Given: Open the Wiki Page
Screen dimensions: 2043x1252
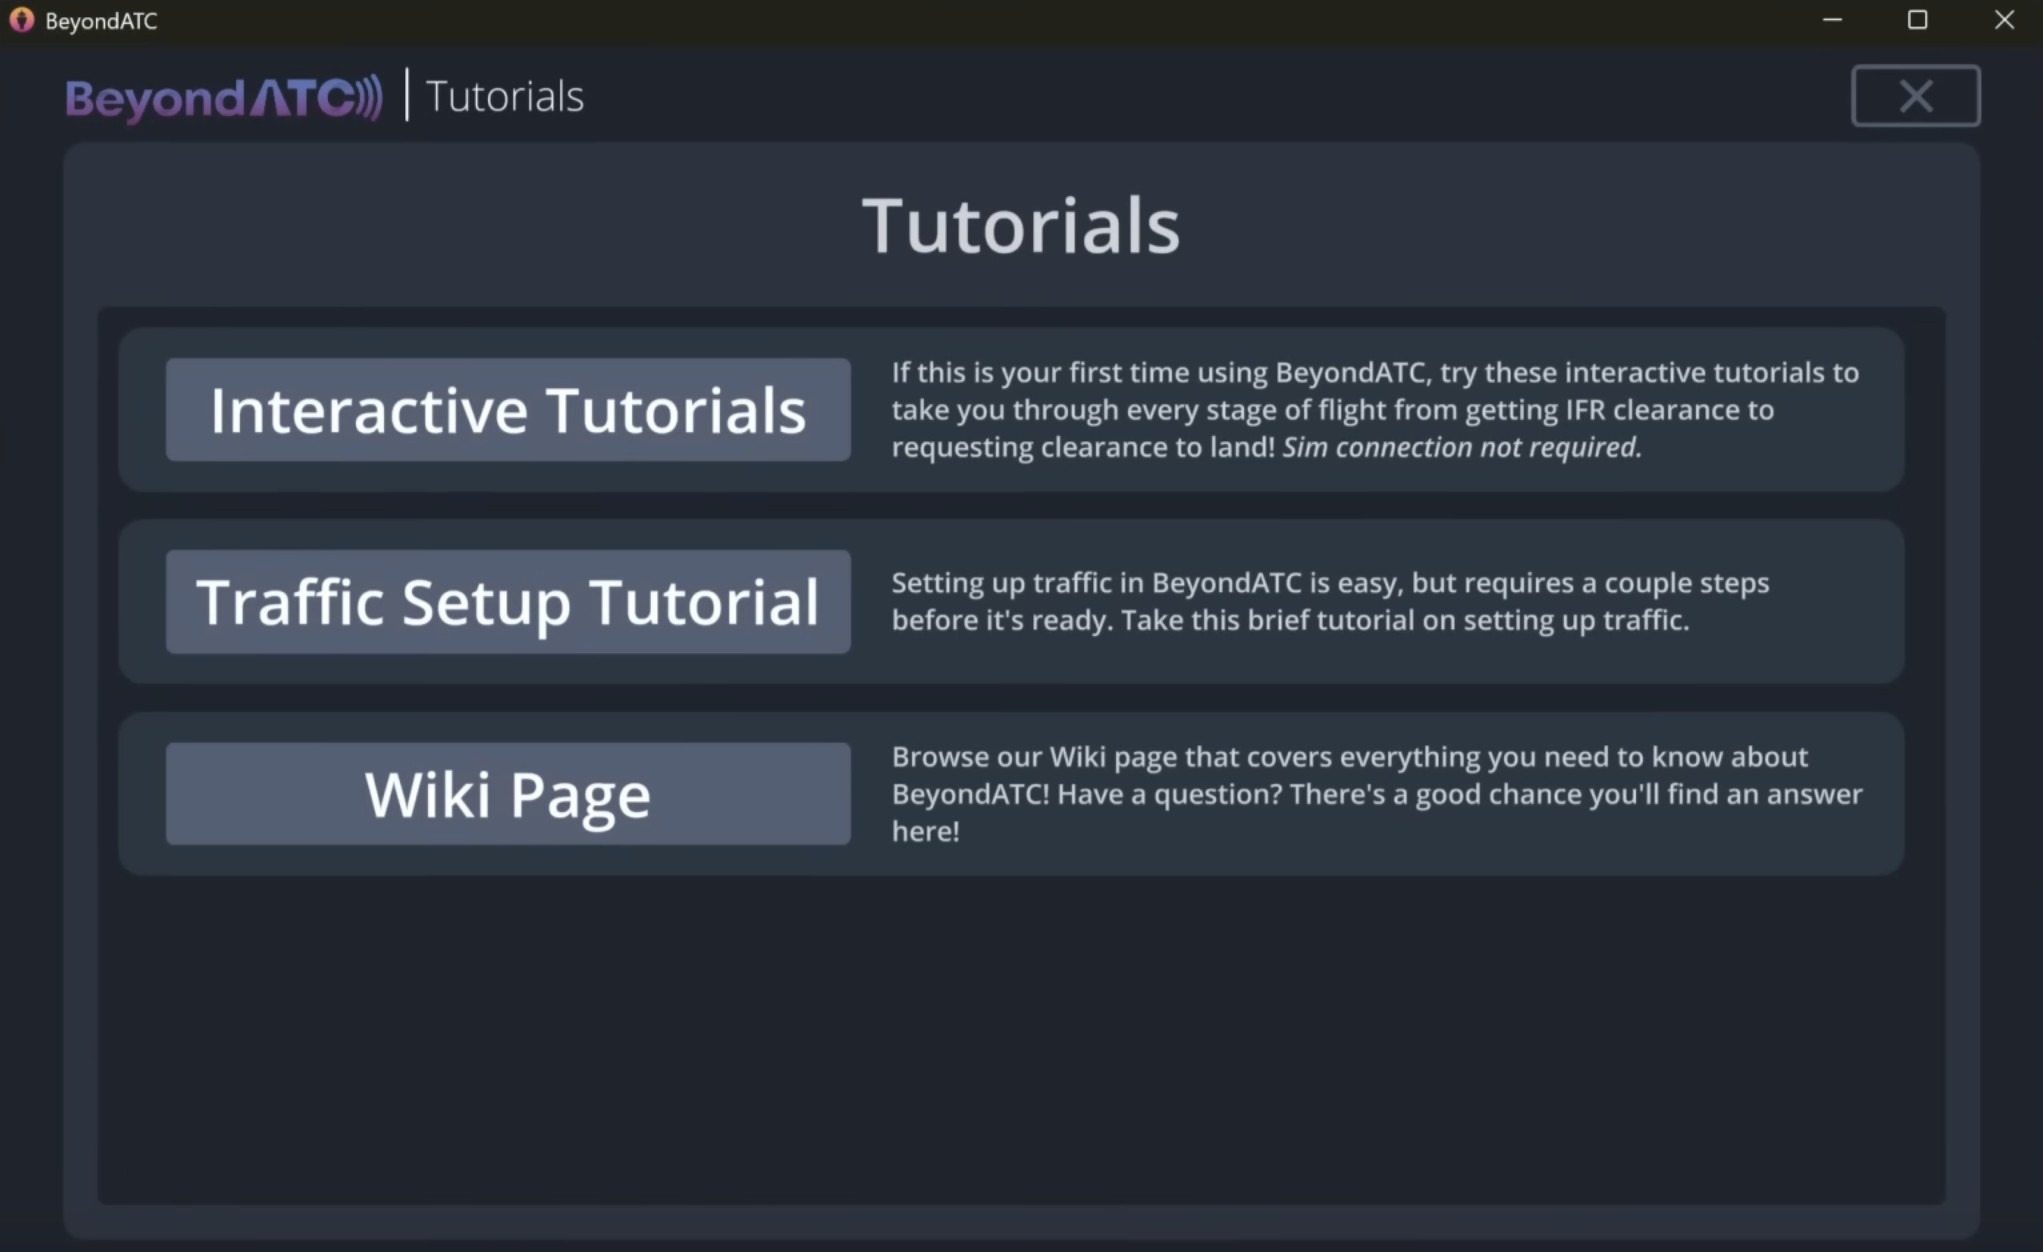Looking at the screenshot, I should coord(508,794).
